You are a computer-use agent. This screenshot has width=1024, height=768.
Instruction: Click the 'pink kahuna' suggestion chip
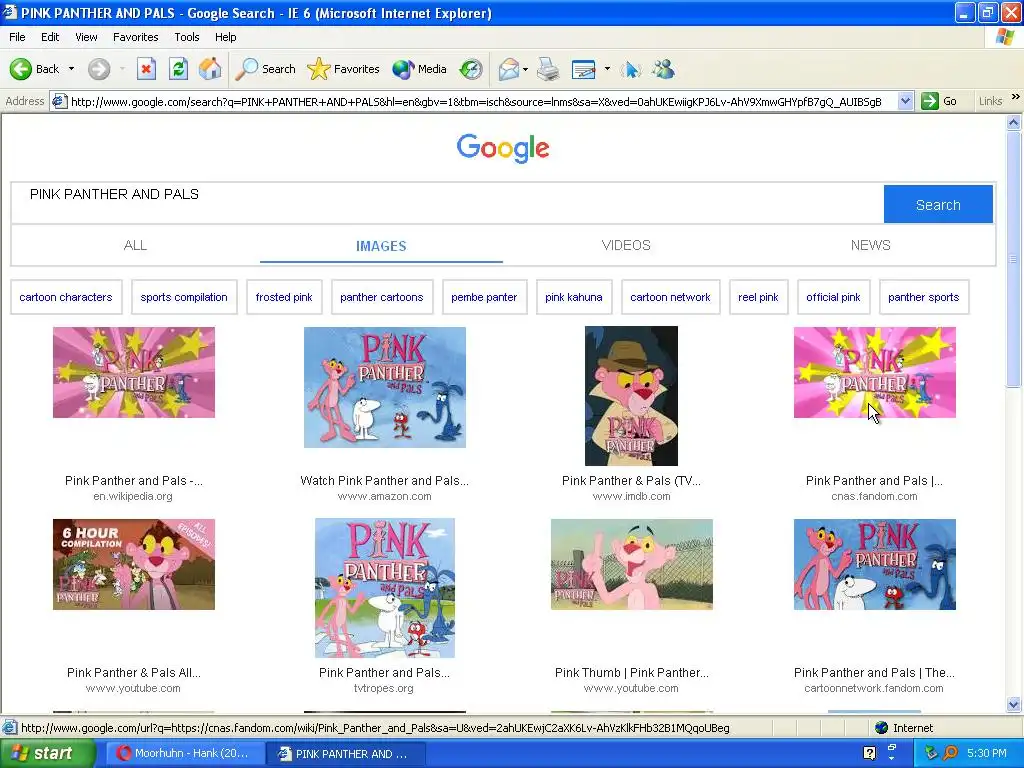click(574, 297)
